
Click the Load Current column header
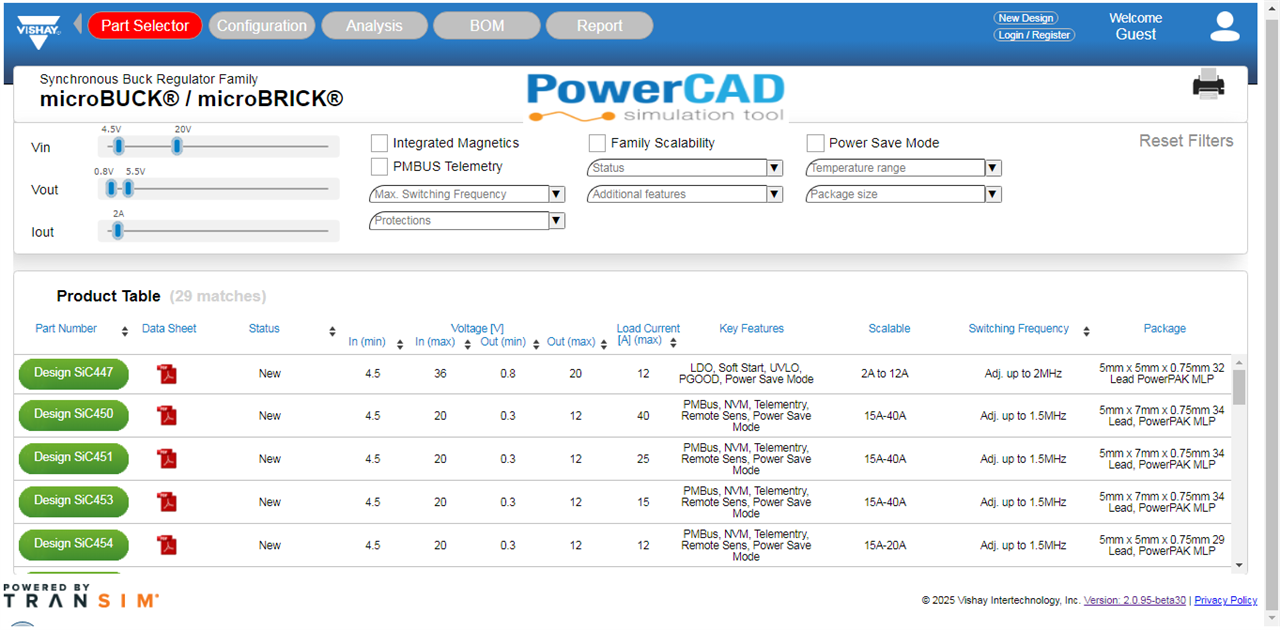648,334
